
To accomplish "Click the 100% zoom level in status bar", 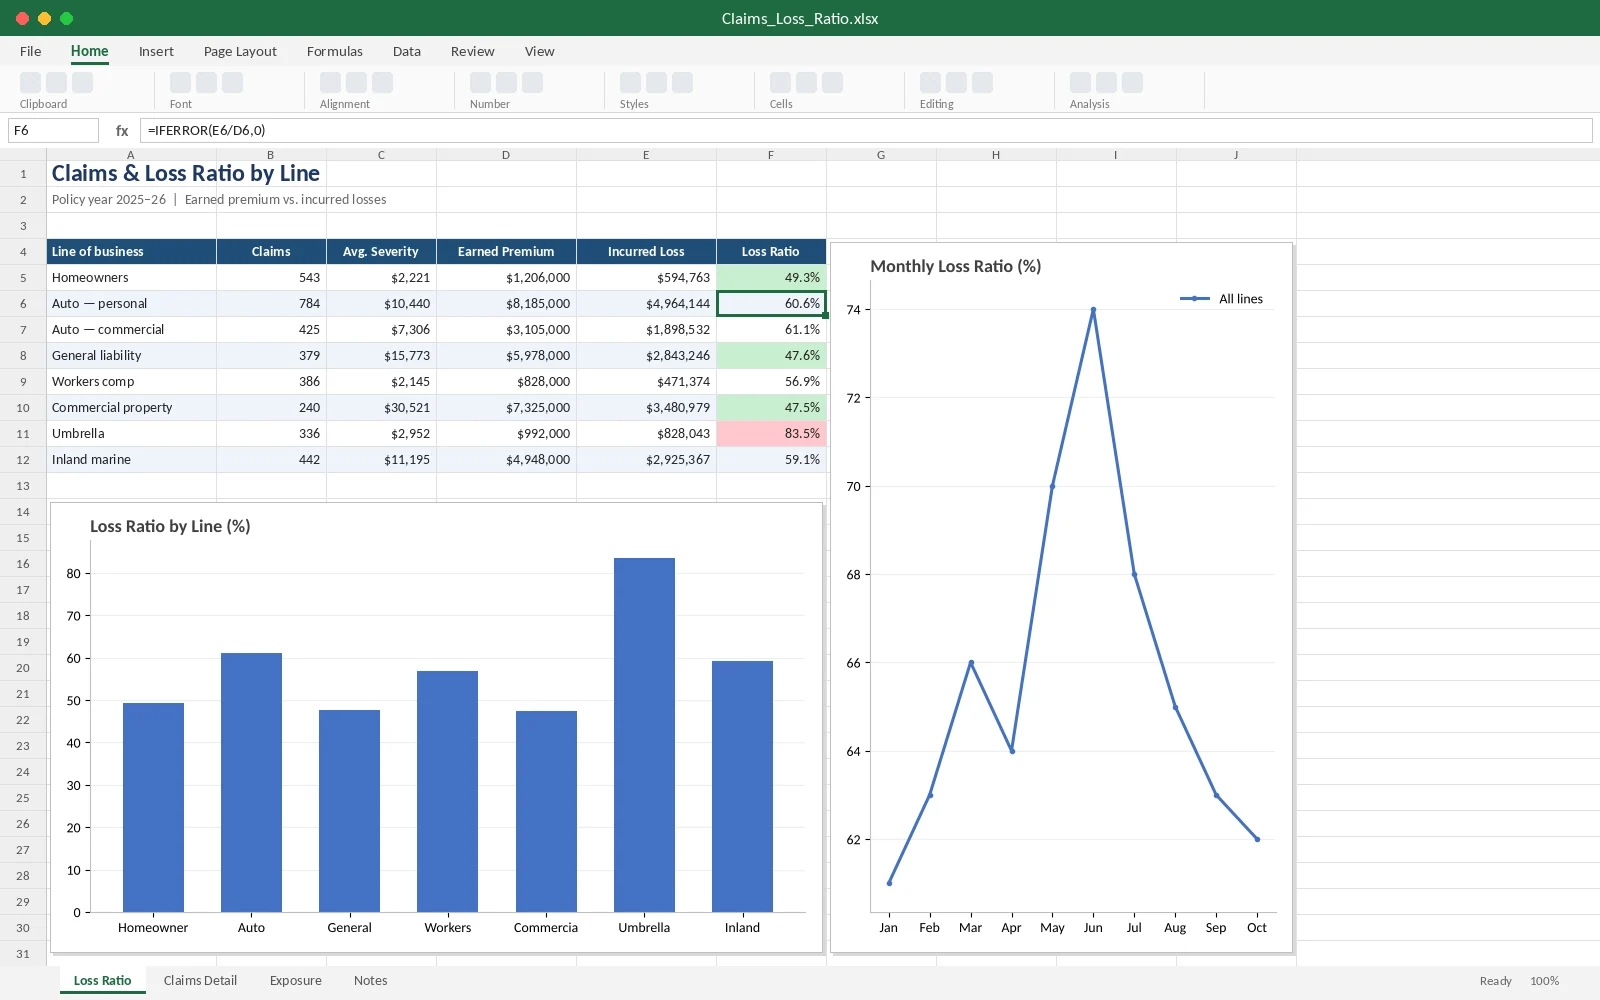I will [1544, 981].
